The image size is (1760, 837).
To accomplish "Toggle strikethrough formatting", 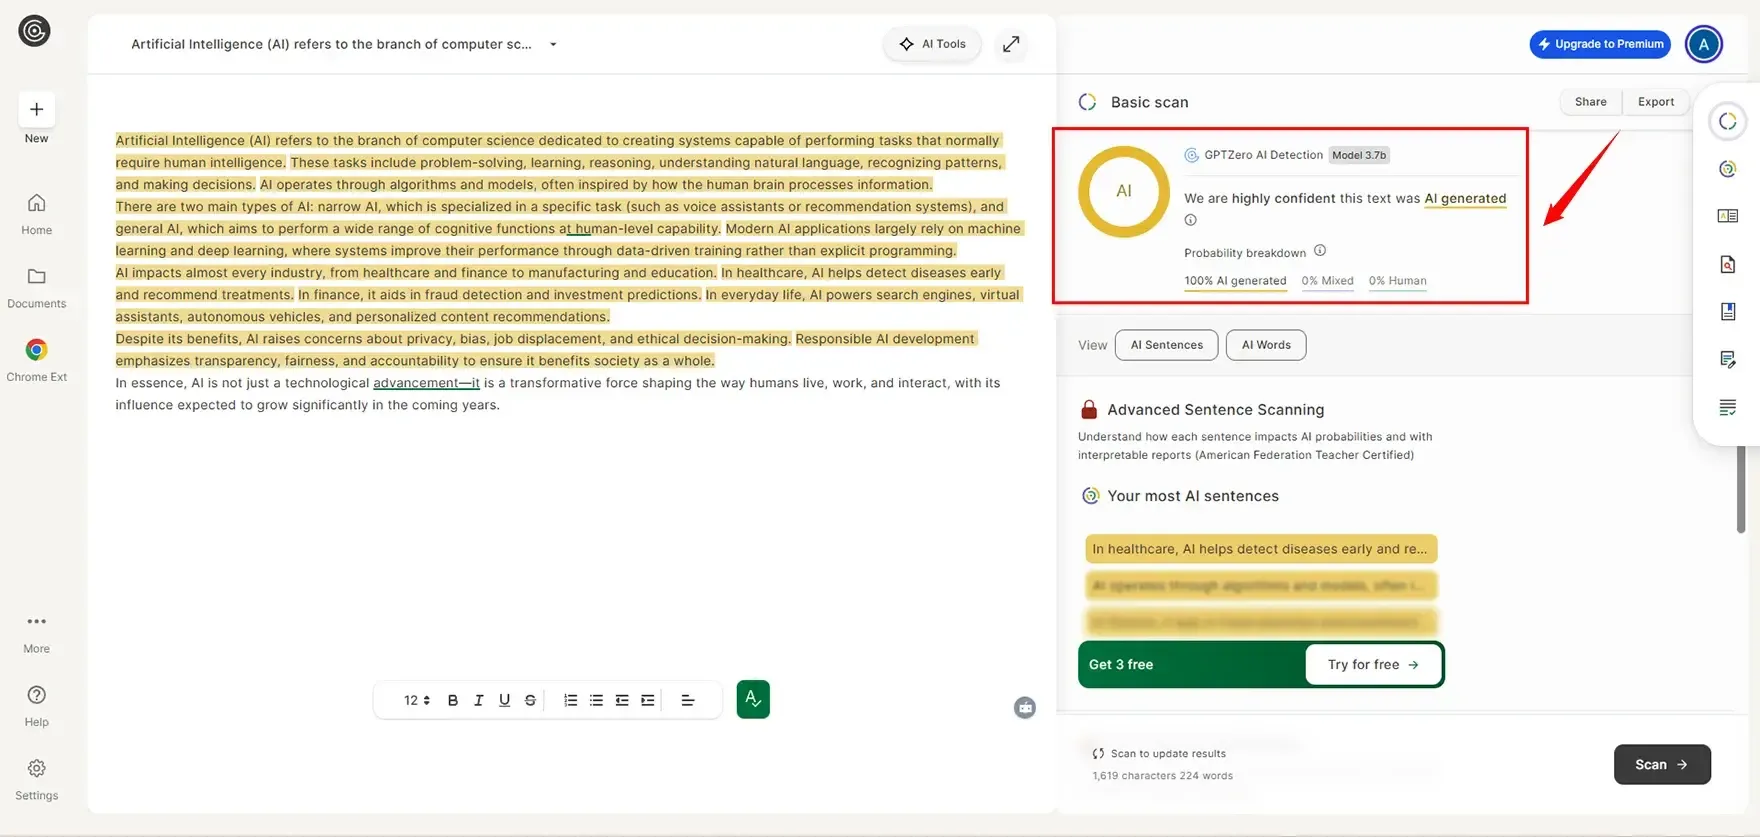I will click(530, 700).
